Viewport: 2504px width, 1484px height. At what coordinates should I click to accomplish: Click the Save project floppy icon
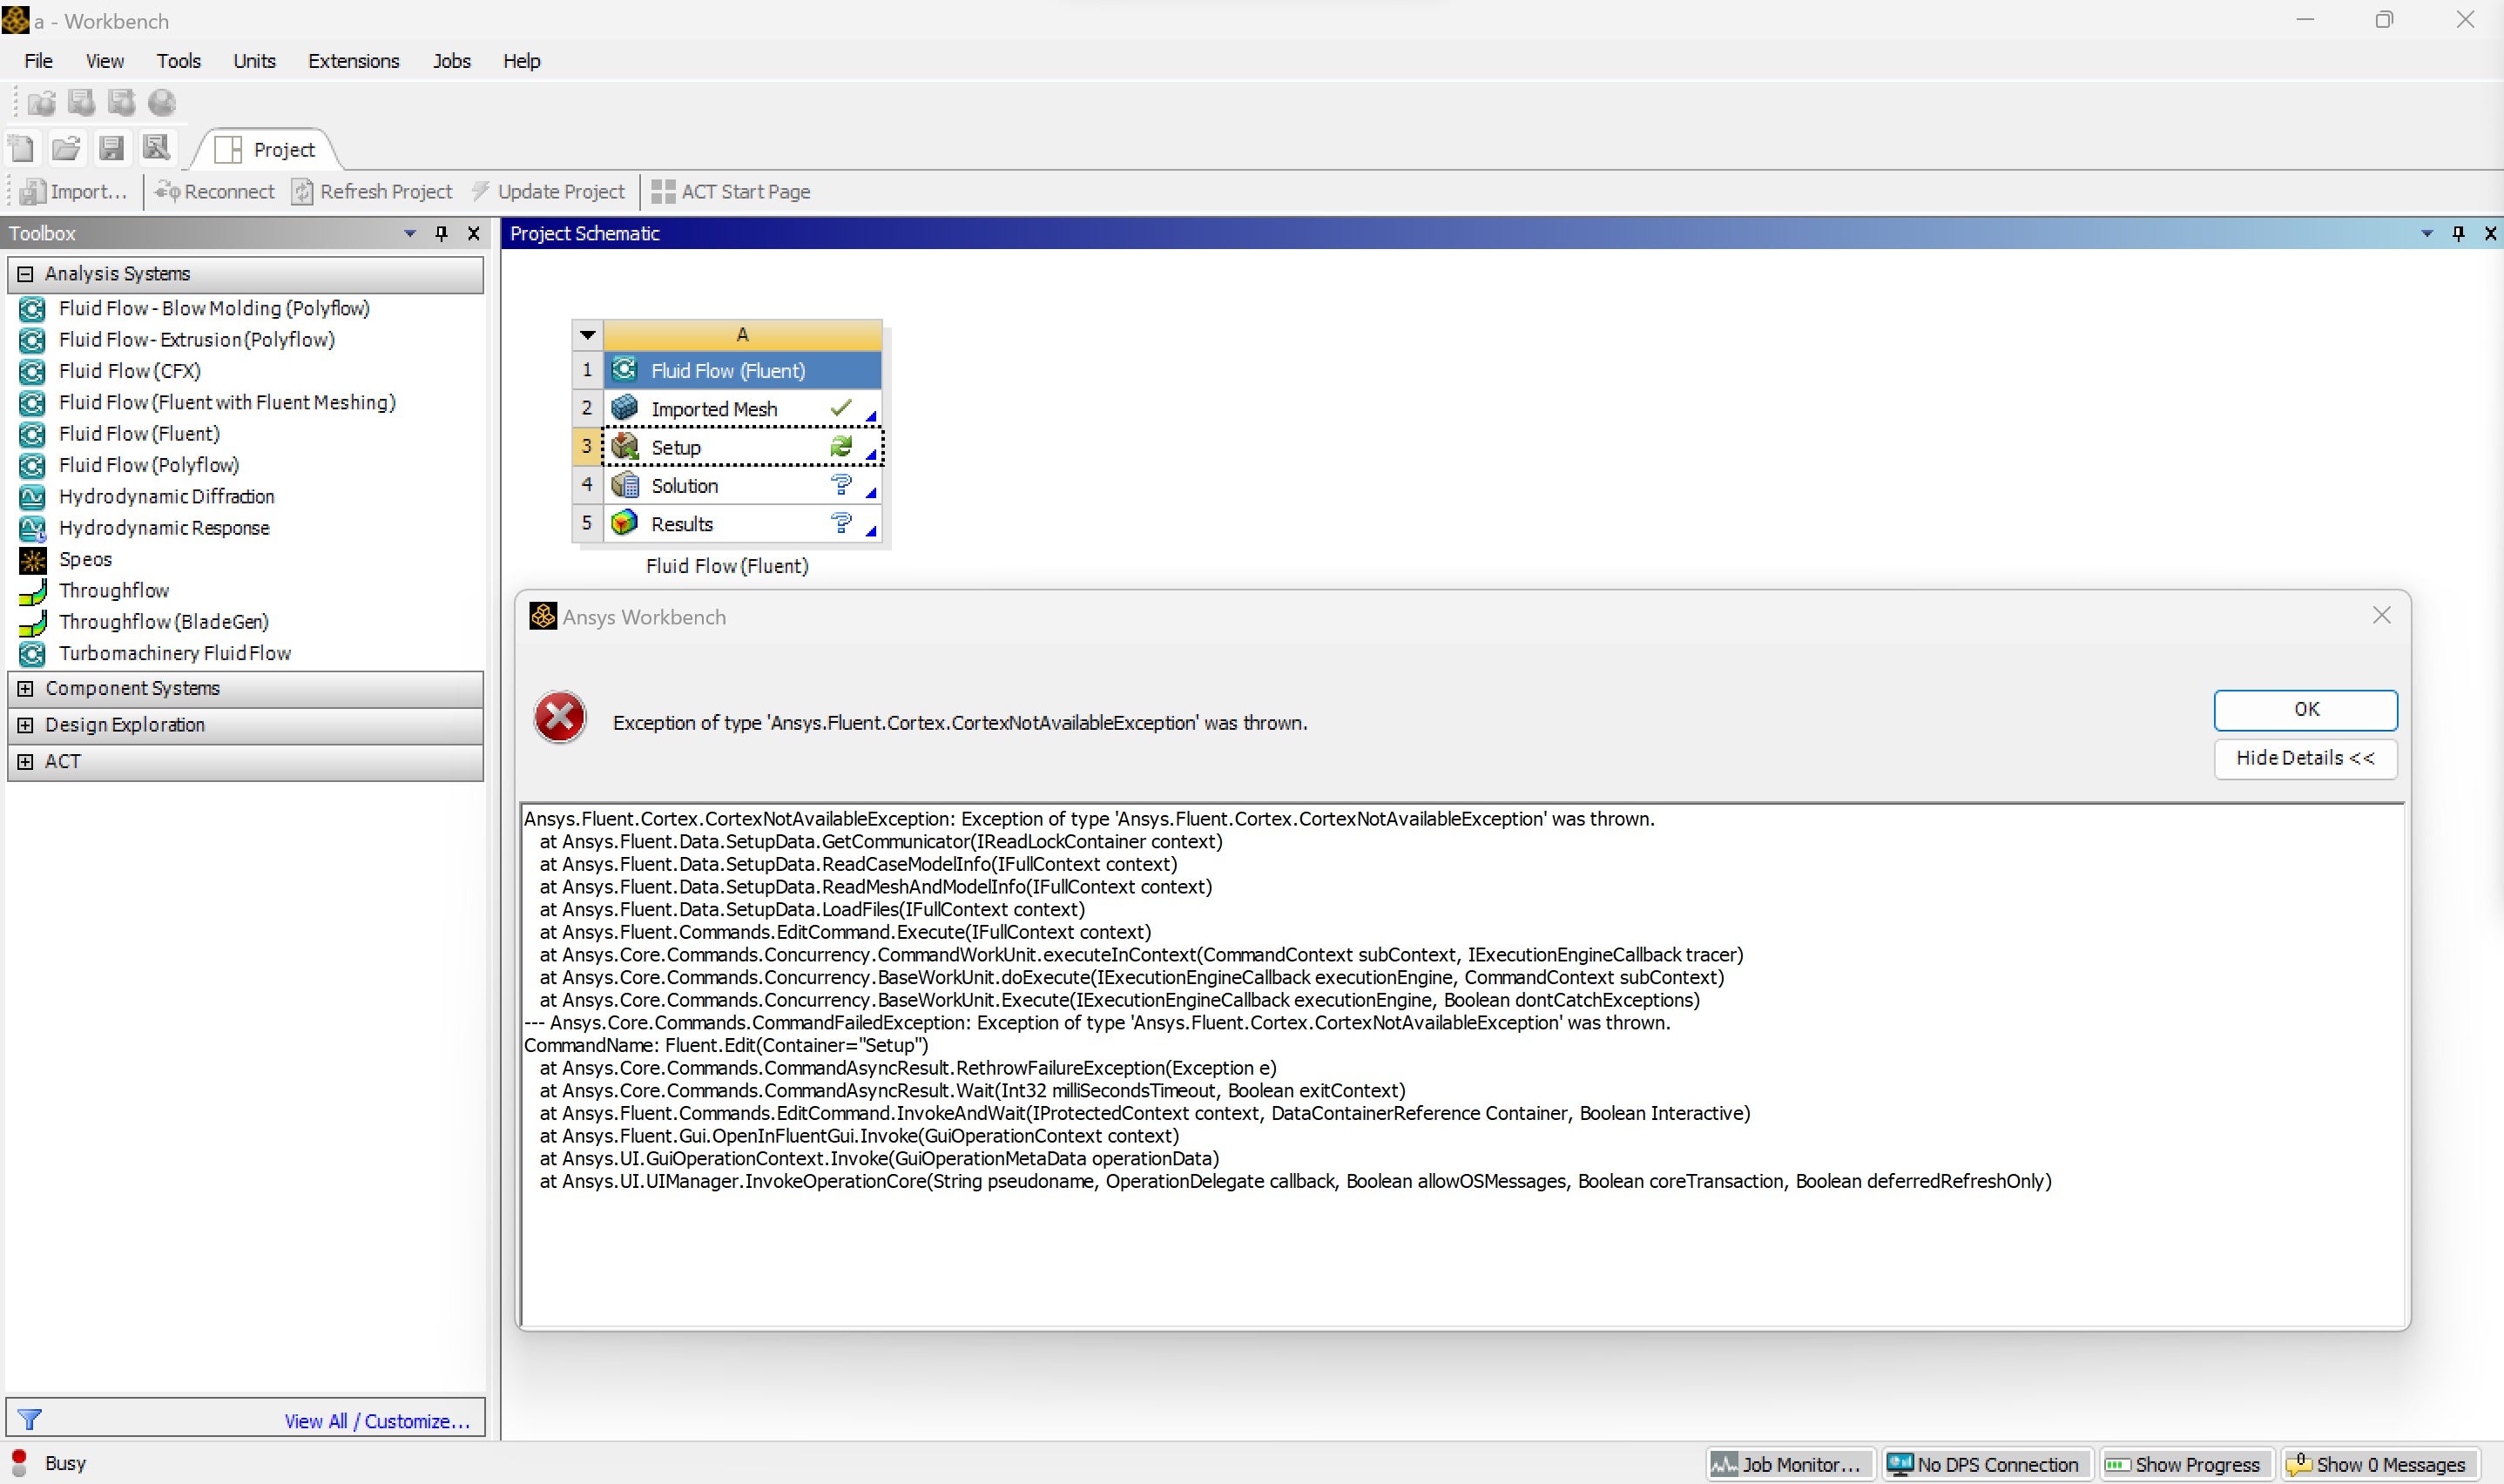pyautogui.click(x=111, y=149)
